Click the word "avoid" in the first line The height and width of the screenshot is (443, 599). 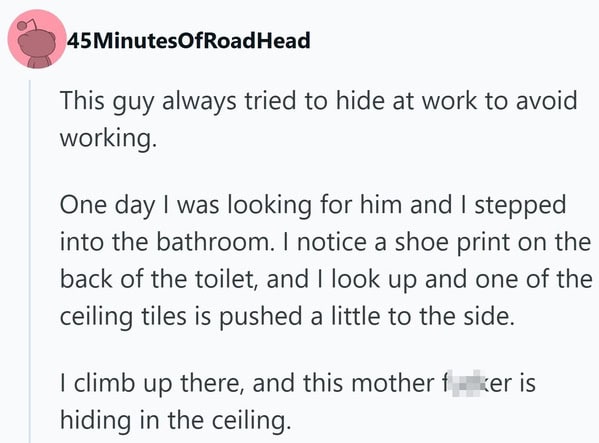pos(546,101)
